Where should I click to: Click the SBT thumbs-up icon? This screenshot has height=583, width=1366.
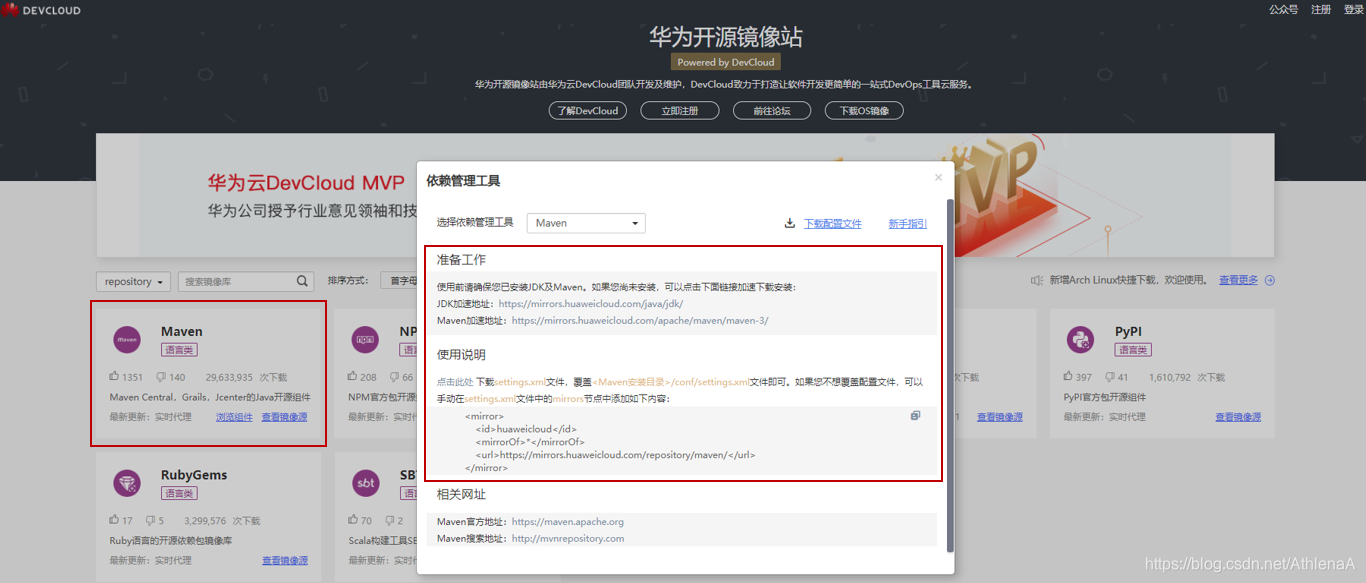point(353,520)
